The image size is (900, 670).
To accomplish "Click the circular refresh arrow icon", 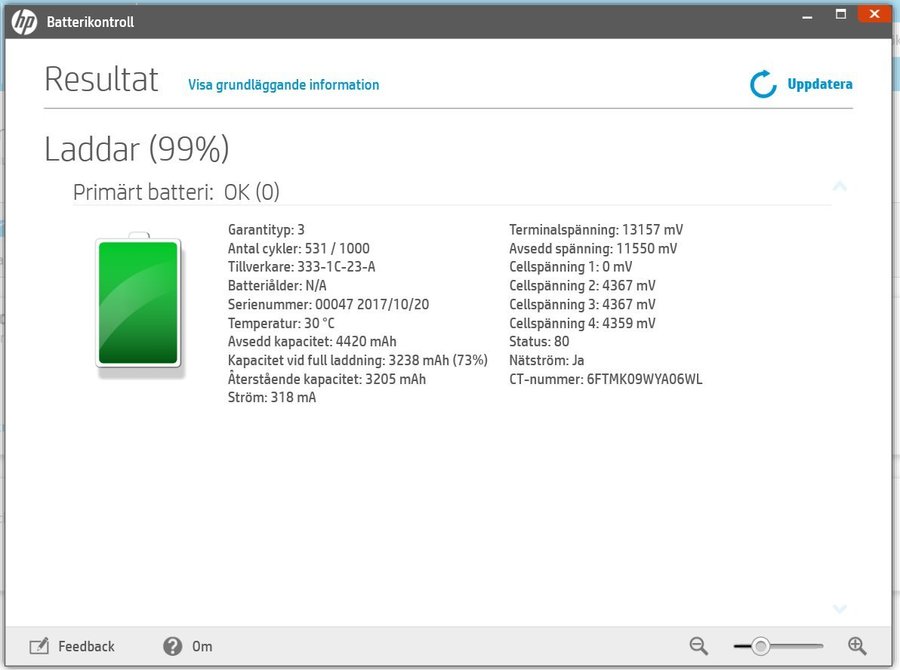I will click(763, 85).
